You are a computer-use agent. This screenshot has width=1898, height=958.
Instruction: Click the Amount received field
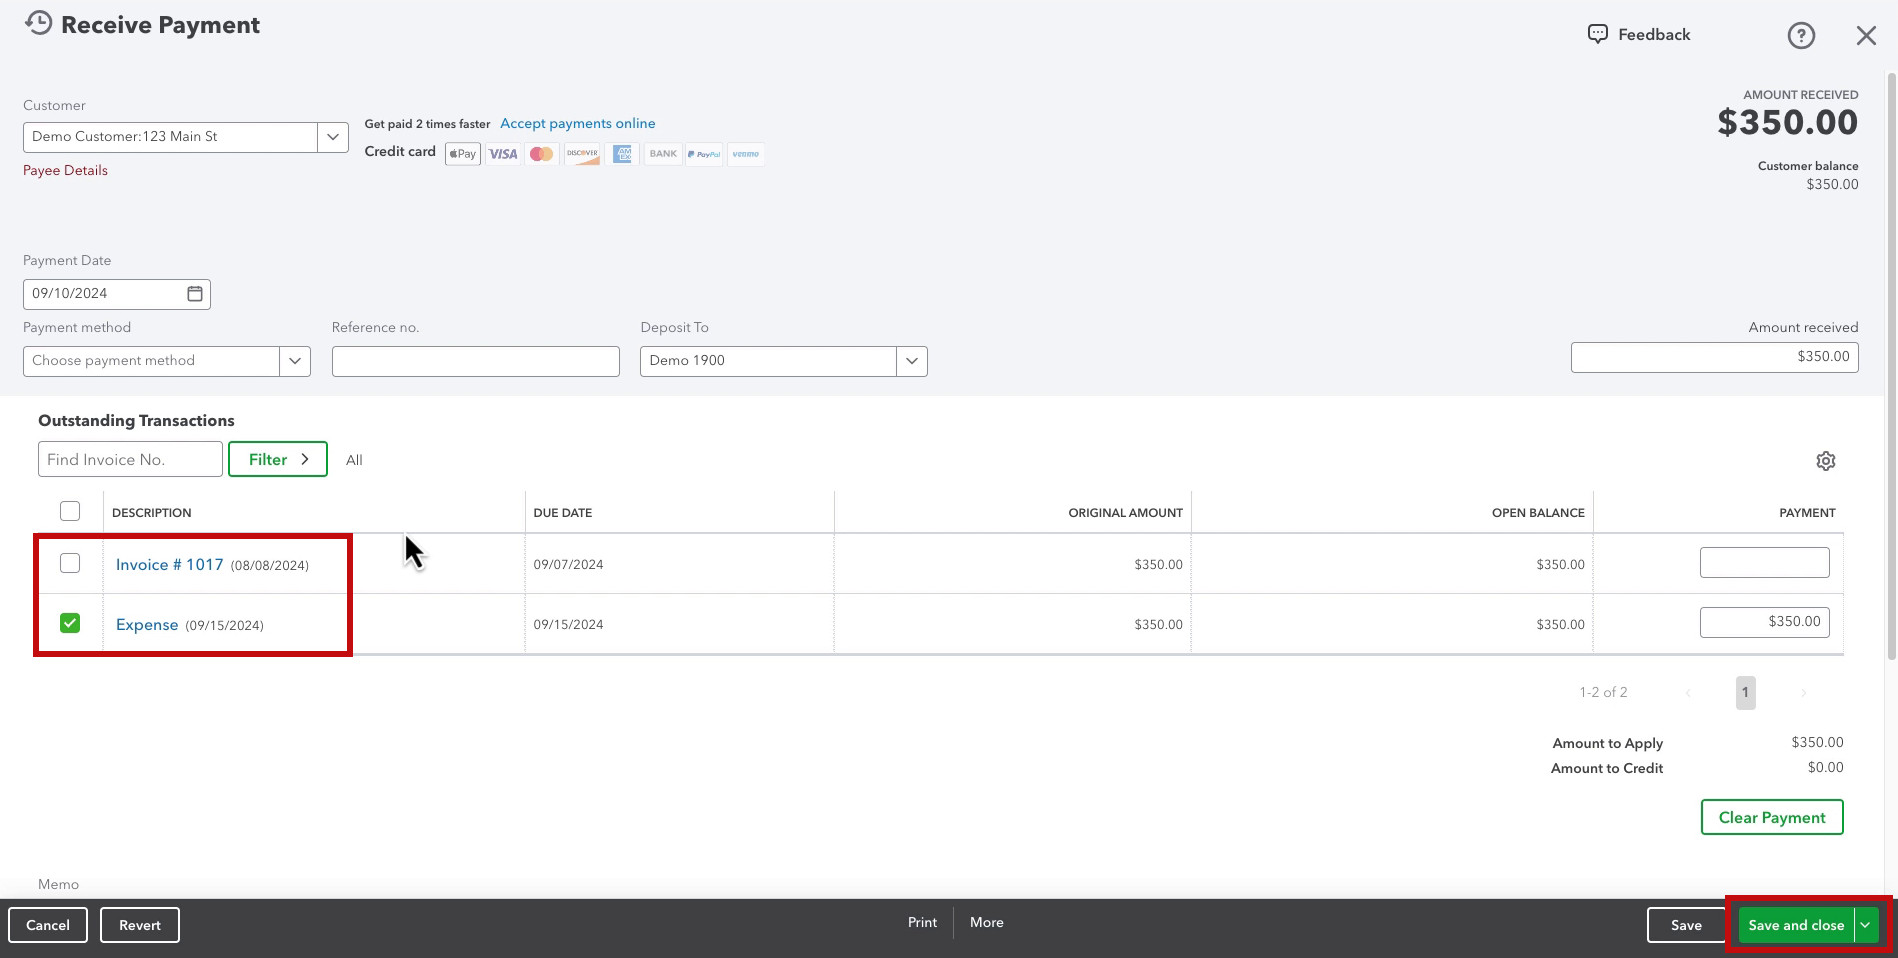1714,357
